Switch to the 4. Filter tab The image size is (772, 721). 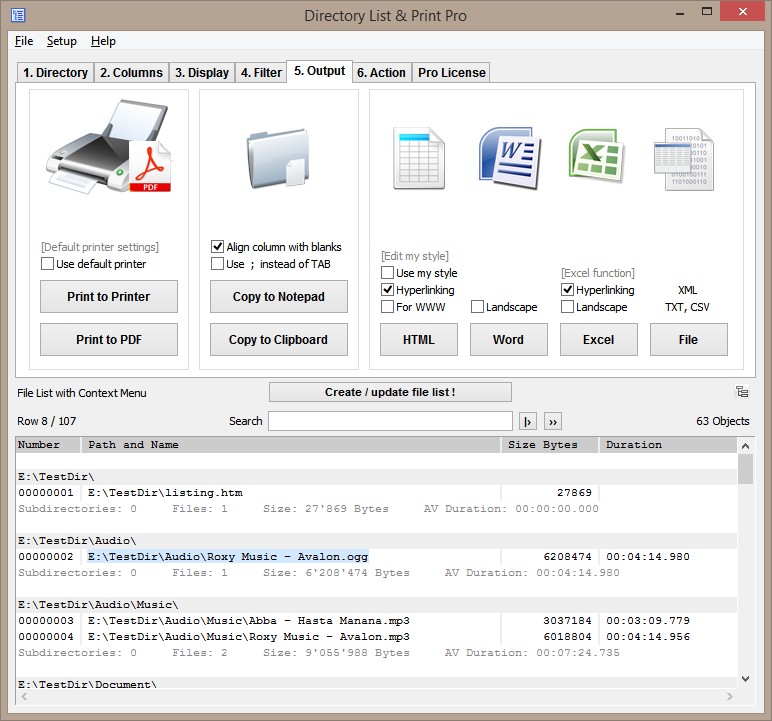point(261,73)
